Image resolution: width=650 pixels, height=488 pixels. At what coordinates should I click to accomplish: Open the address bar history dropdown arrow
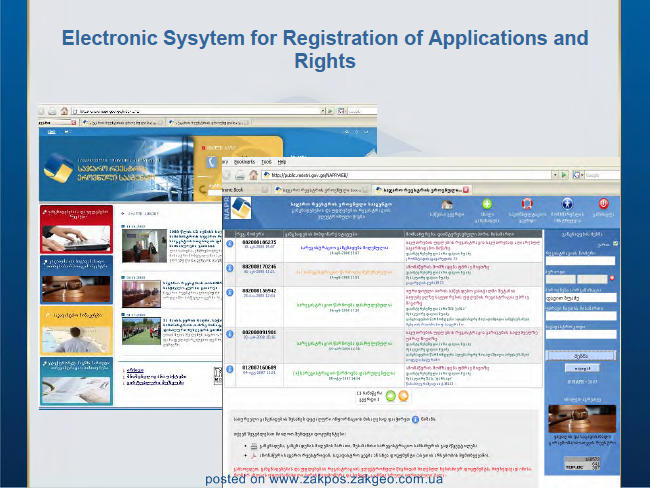click(555, 175)
